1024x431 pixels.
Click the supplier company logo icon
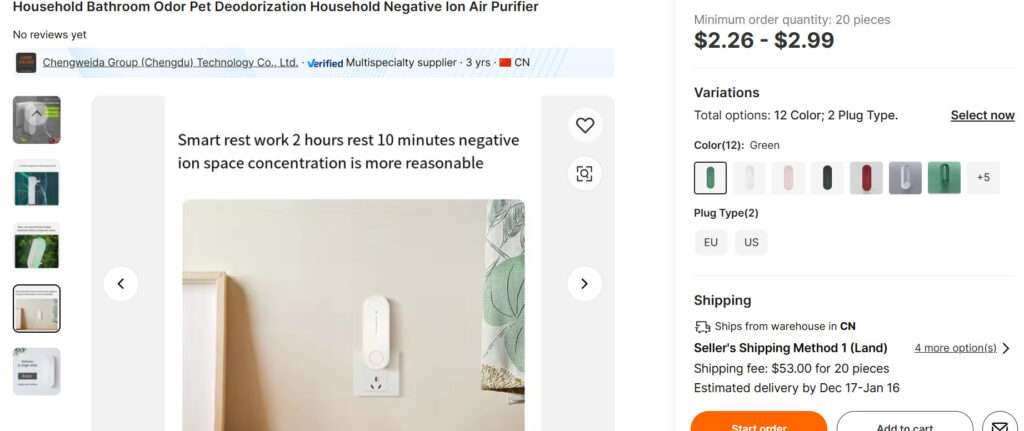pyautogui.click(x=26, y=63)
